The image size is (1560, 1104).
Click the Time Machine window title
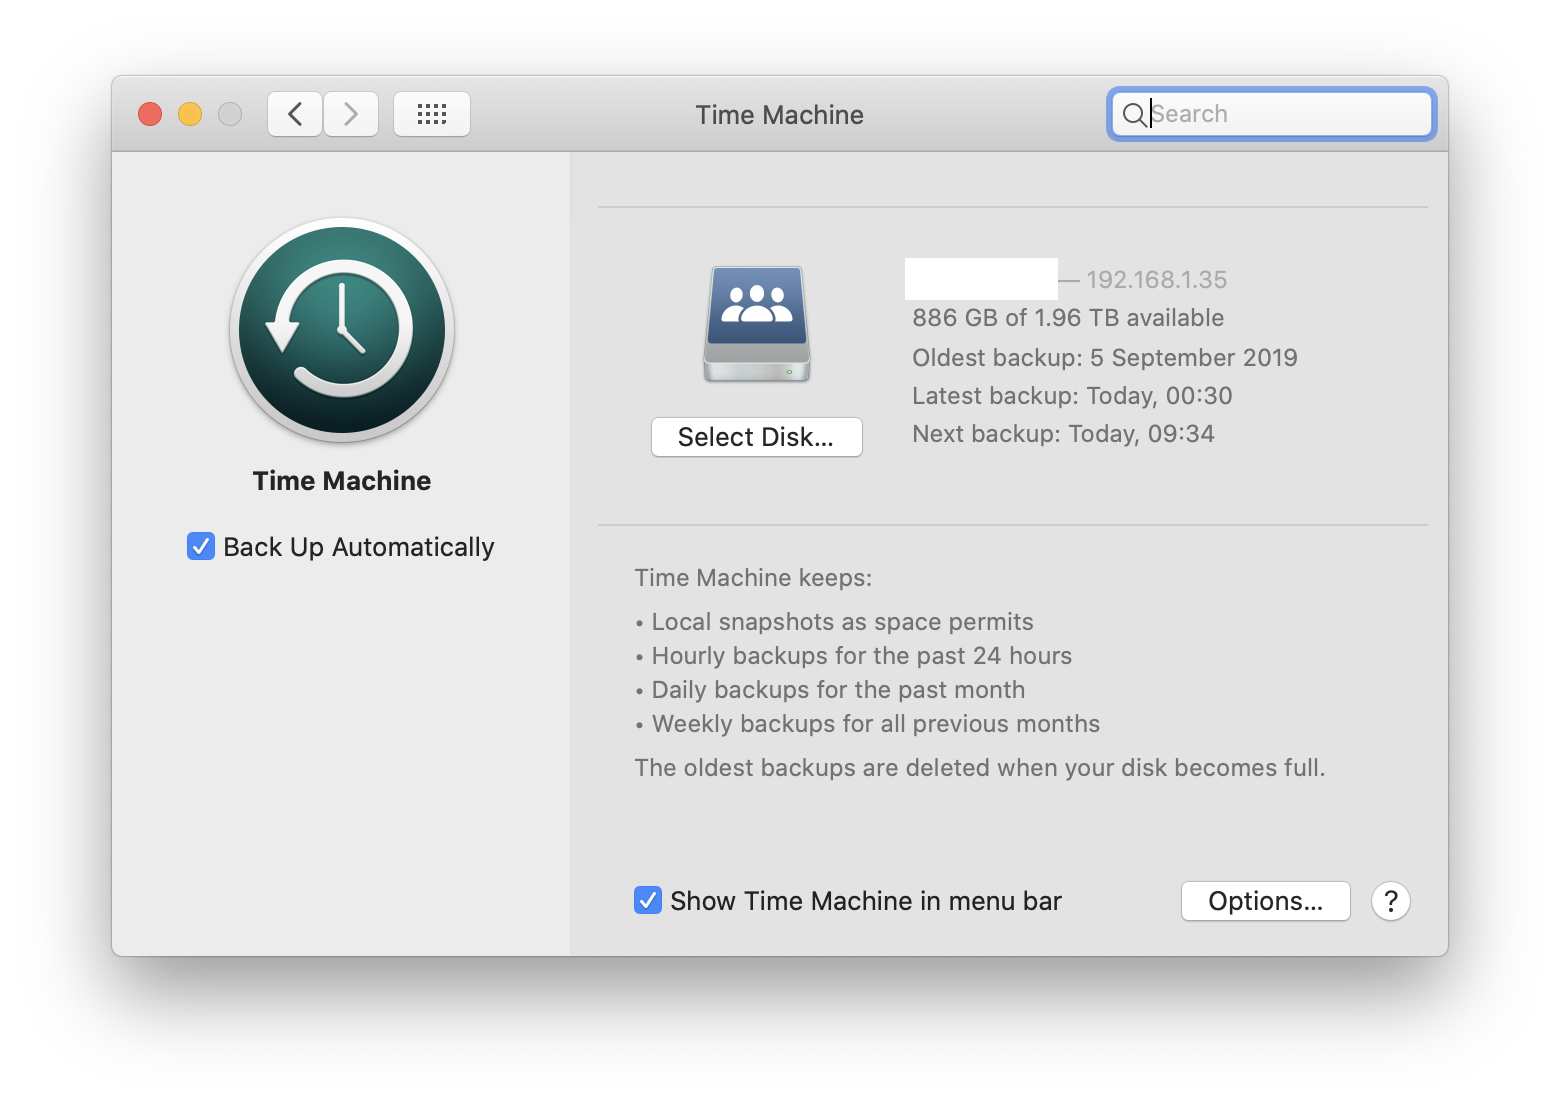(x=780, y=115)
